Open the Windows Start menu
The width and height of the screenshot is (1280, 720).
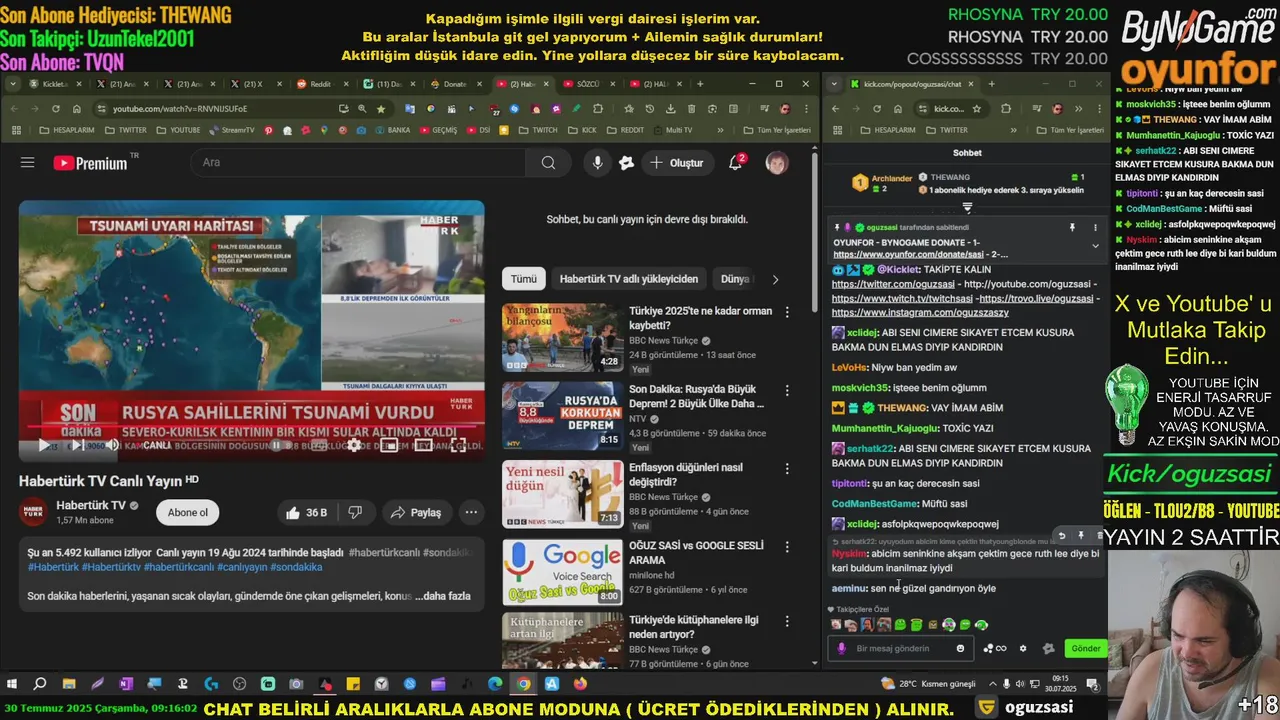point(12,684)
